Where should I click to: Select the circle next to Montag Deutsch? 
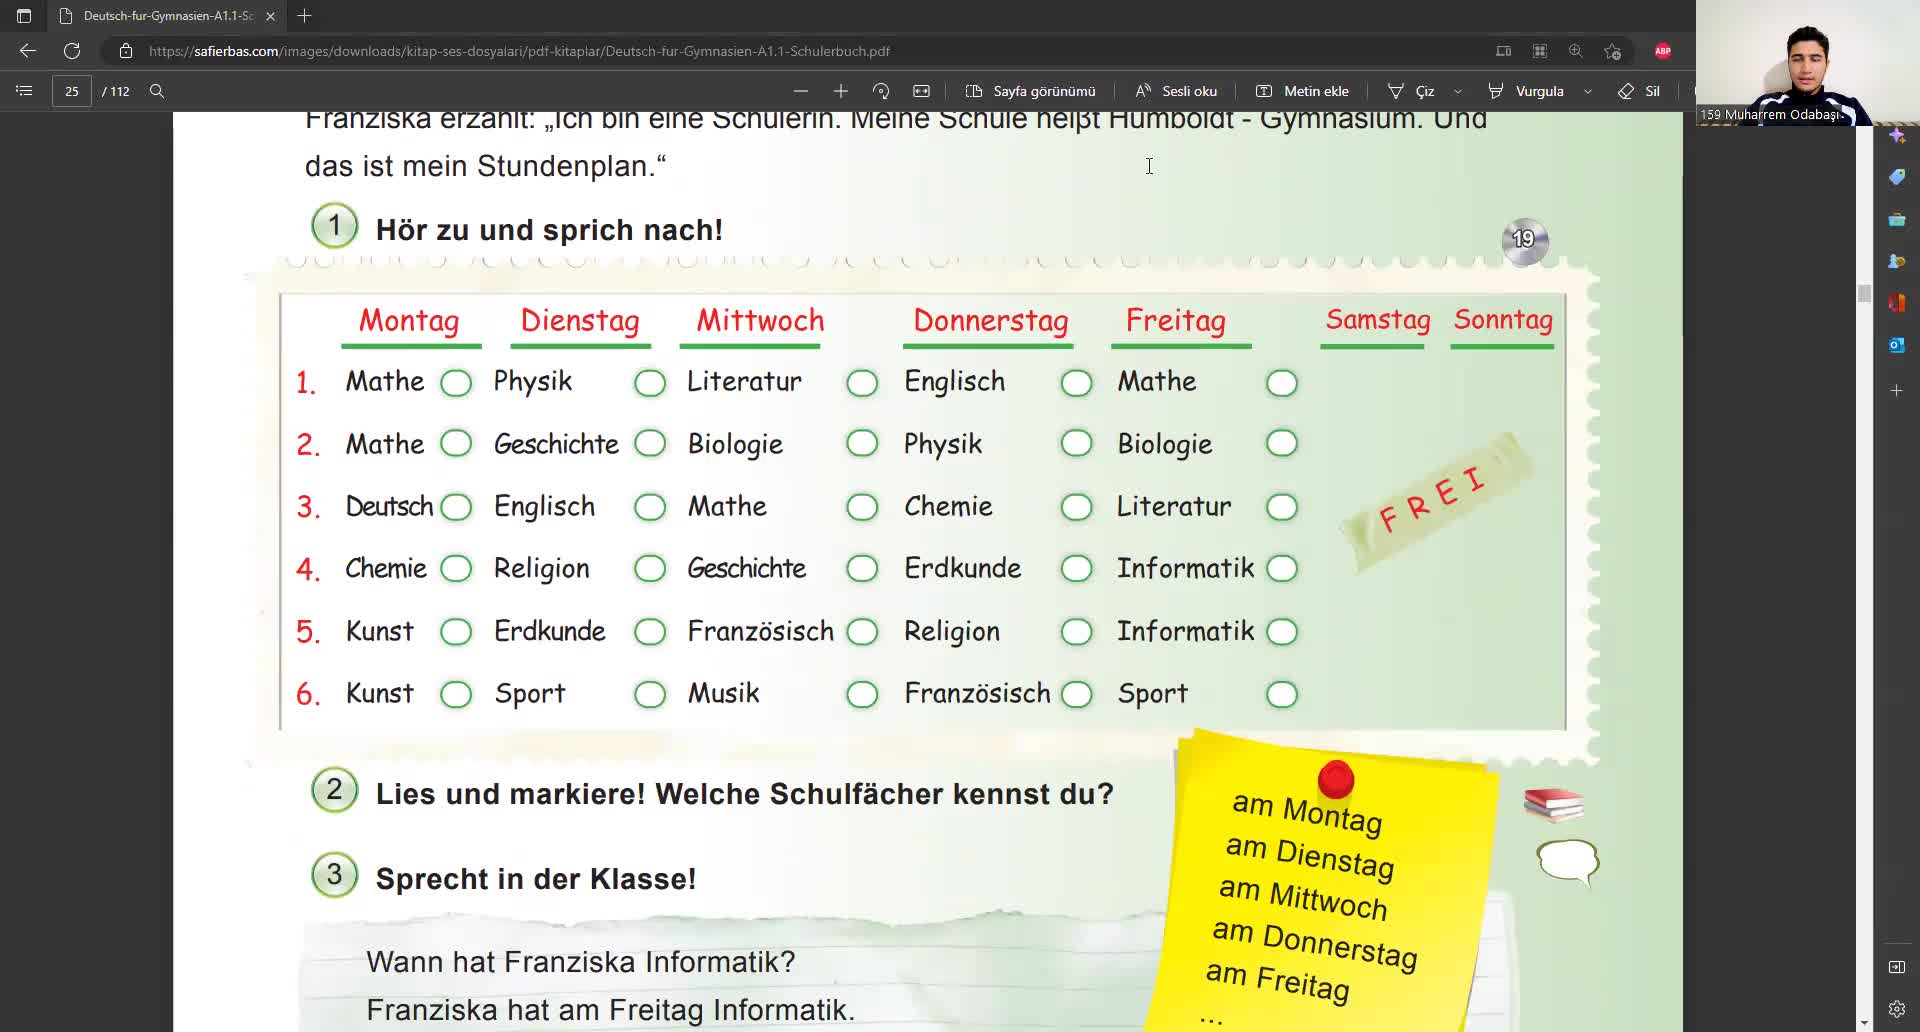[x=456, y=508]
